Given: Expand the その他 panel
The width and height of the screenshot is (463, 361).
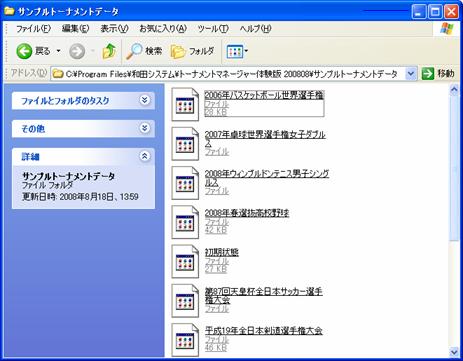Looking at the screenshot, I should (x=144, y=128).
